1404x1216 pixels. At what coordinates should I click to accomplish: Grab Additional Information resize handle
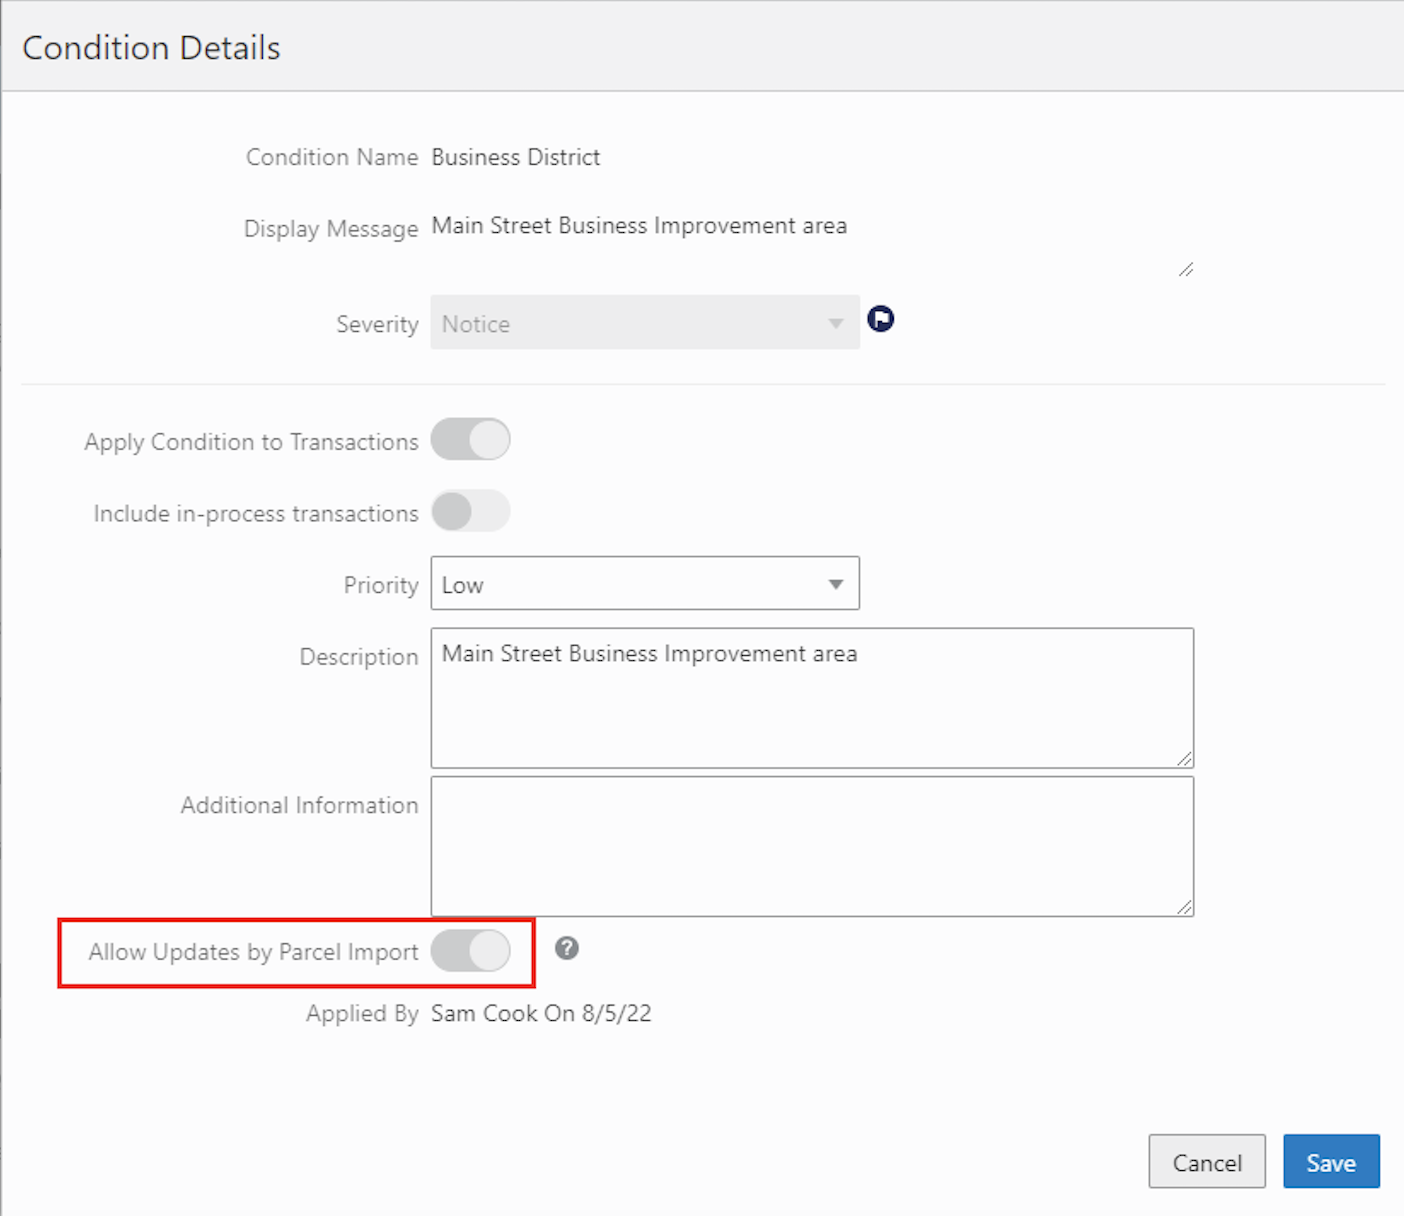tap(1185, 907)
